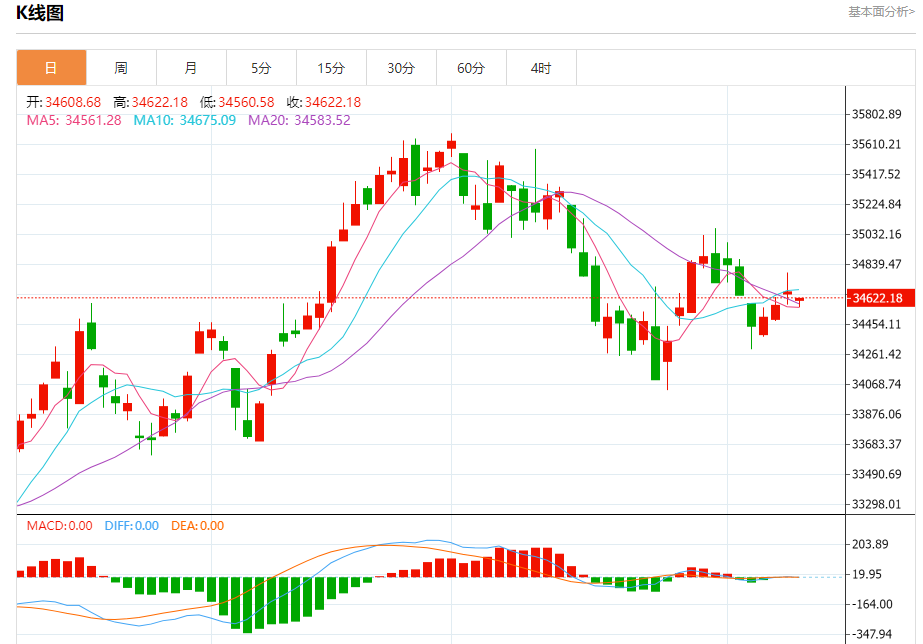The height and width of the screenshot is (644, 923).
Task: Click the 203.89 MACD axis label
Action: click(870, 545)
